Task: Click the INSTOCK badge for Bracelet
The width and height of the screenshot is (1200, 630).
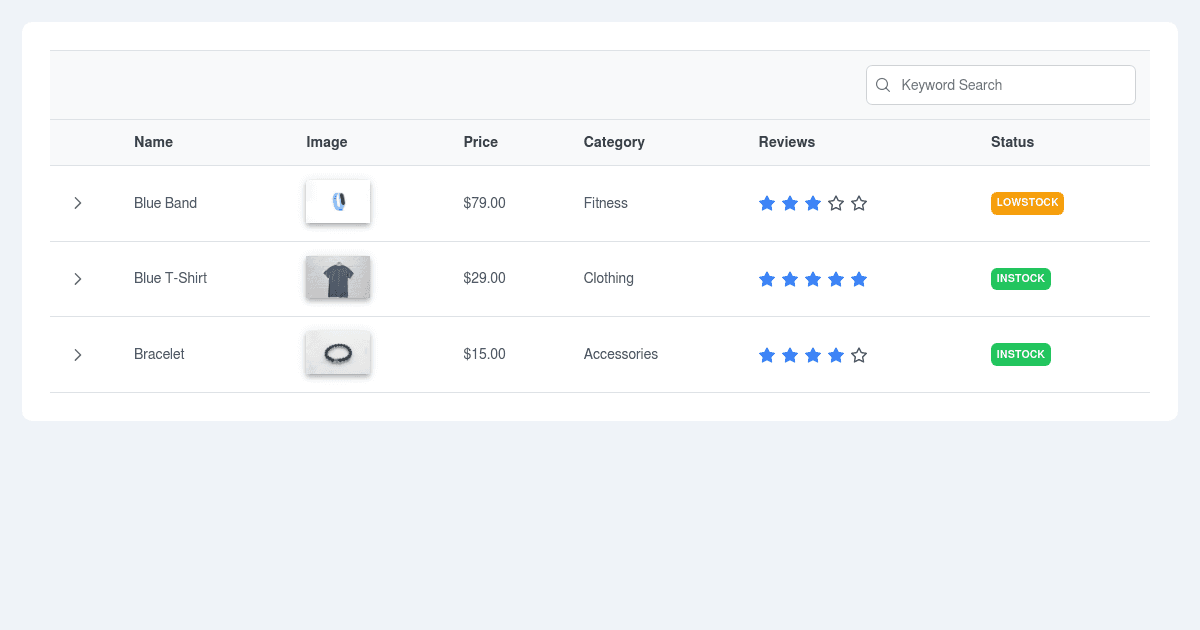Action: click(x=1021, y=355)
